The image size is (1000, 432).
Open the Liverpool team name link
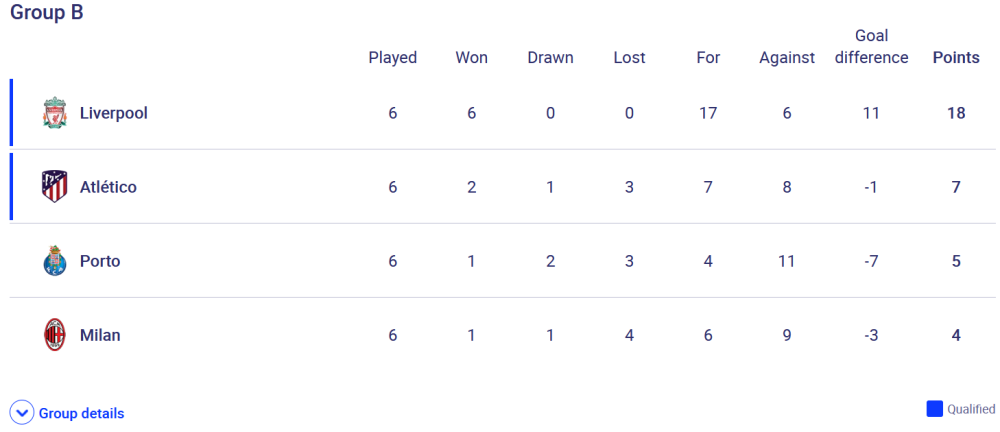tap(114, 113)
